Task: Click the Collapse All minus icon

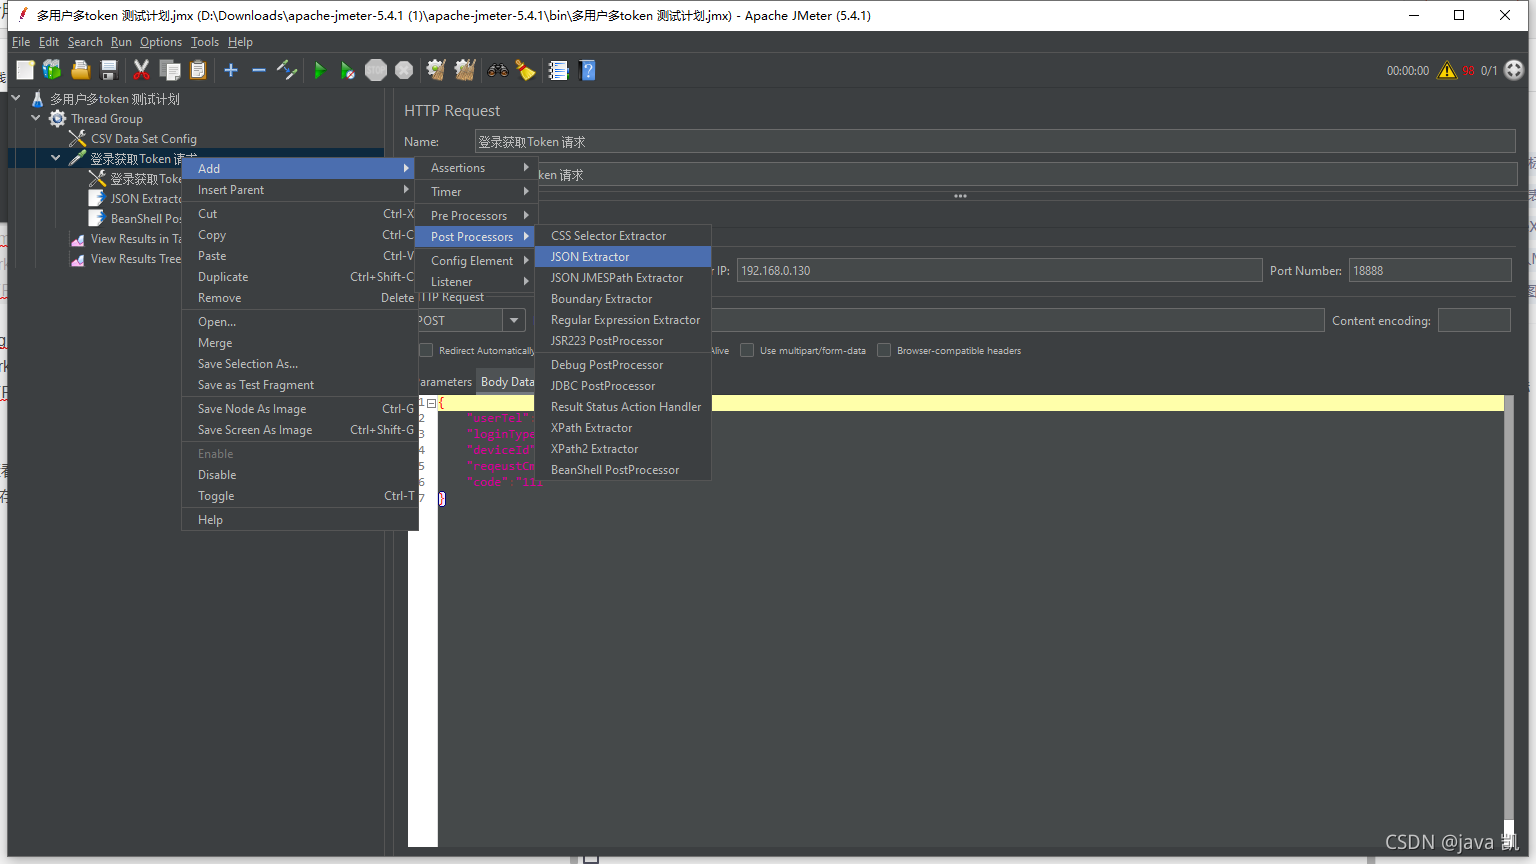Action: coord(258,70)
